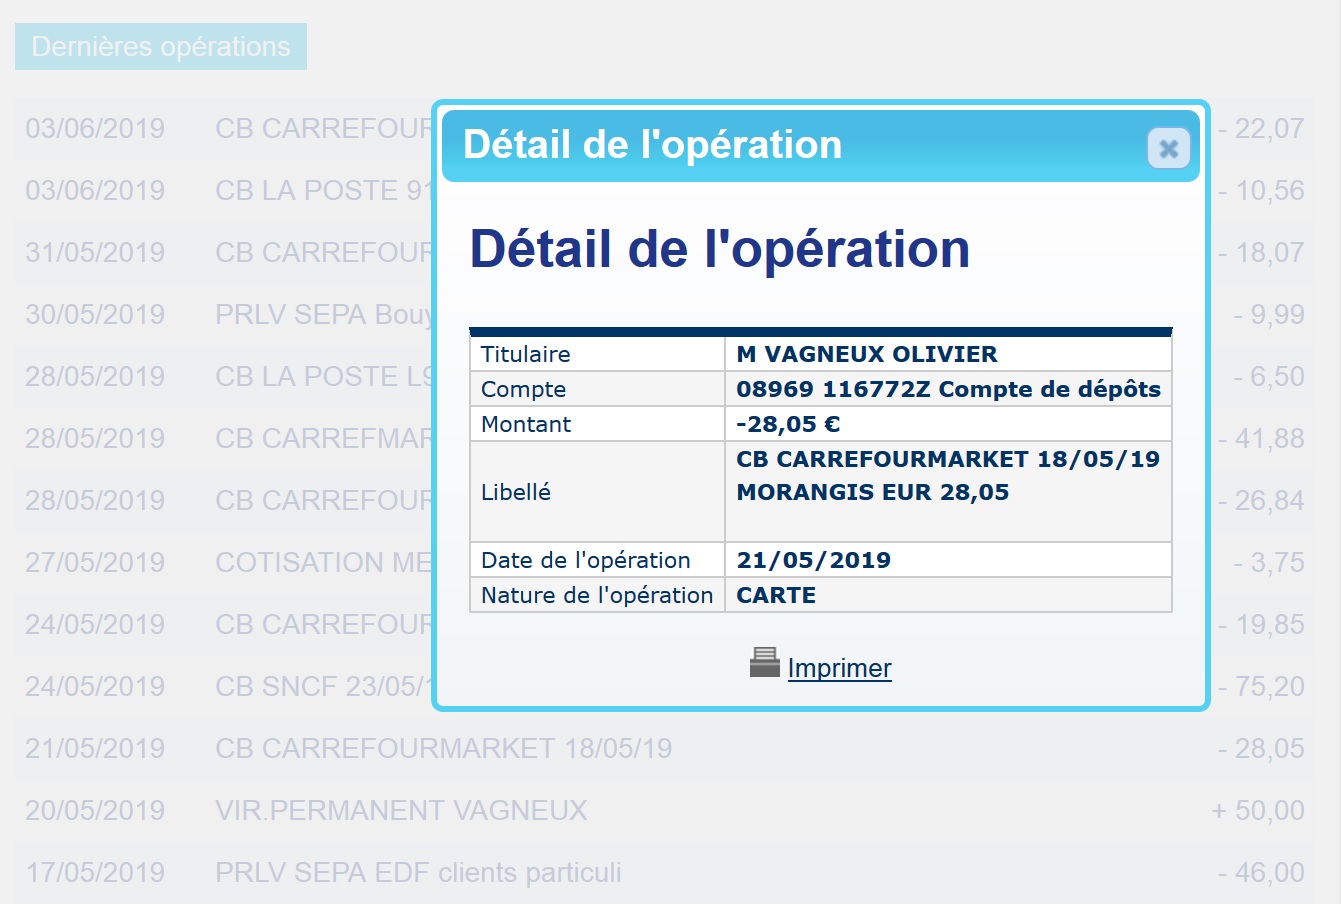Open the PRLV SEPA EDF transaction row
This screenshot has height=906, width=1341.
(418, 872)
